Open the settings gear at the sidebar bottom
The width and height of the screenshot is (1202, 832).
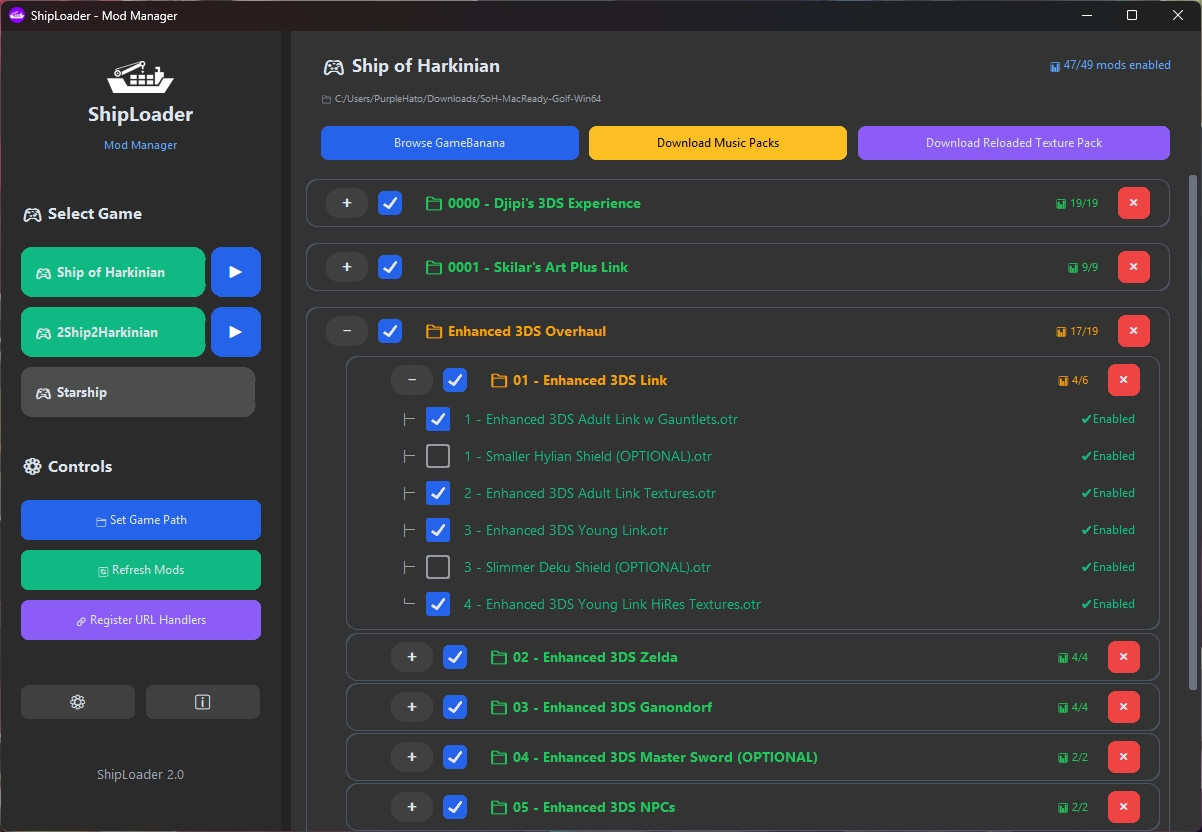(77, 702)
